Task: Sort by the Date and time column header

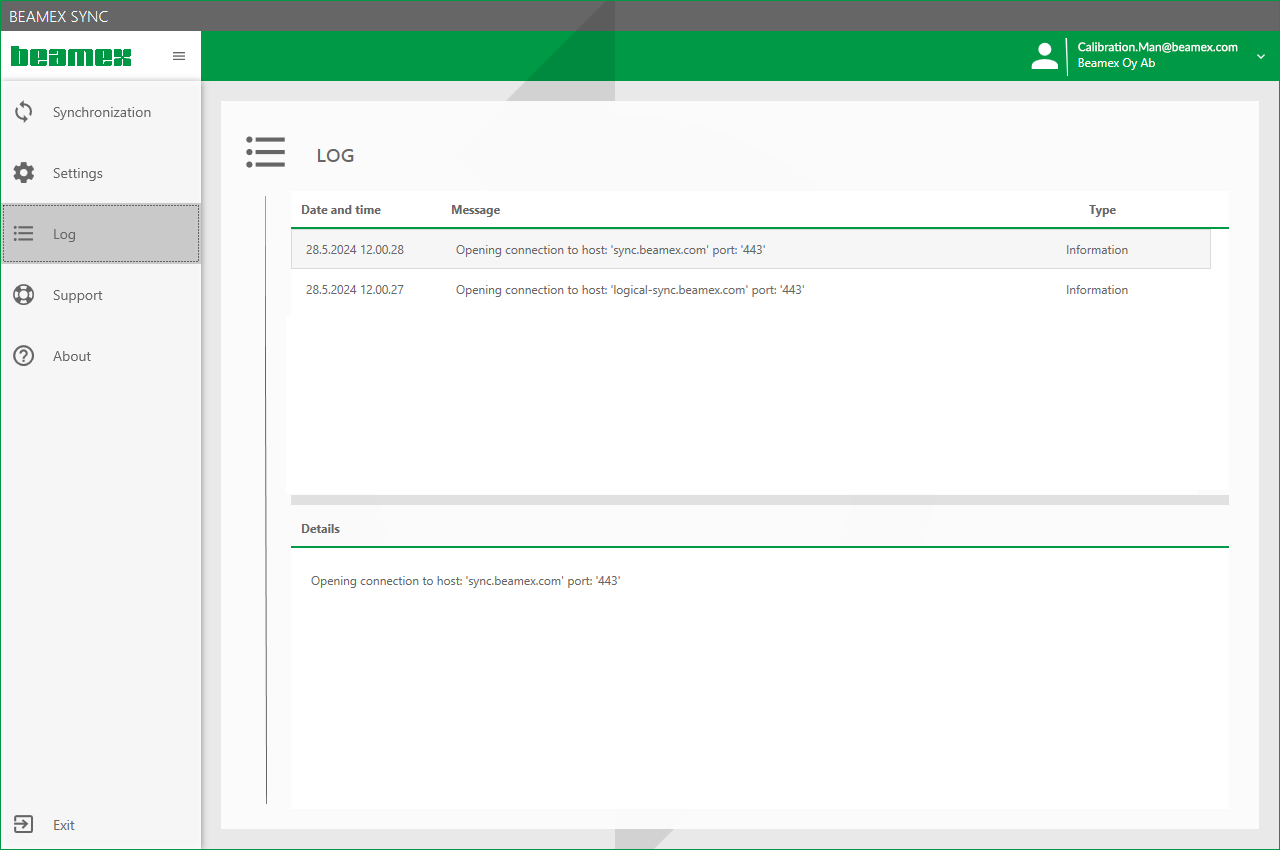Action: click(341, 210)
